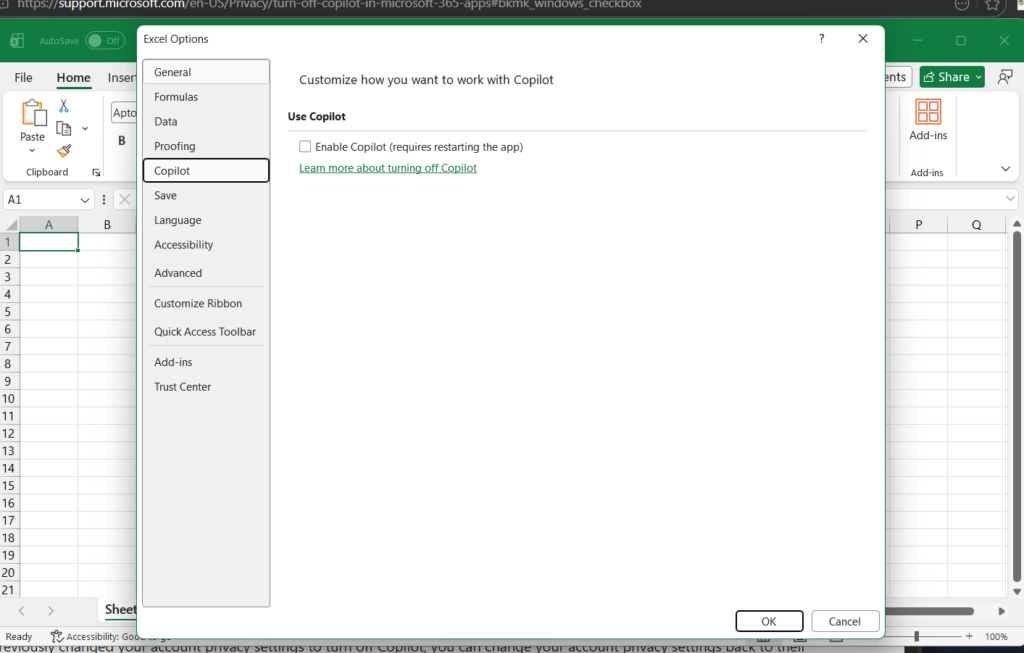This screenshot has height=653, width=1024.
Task: Click the Paste clipboard icon
Action: (33, 113)
